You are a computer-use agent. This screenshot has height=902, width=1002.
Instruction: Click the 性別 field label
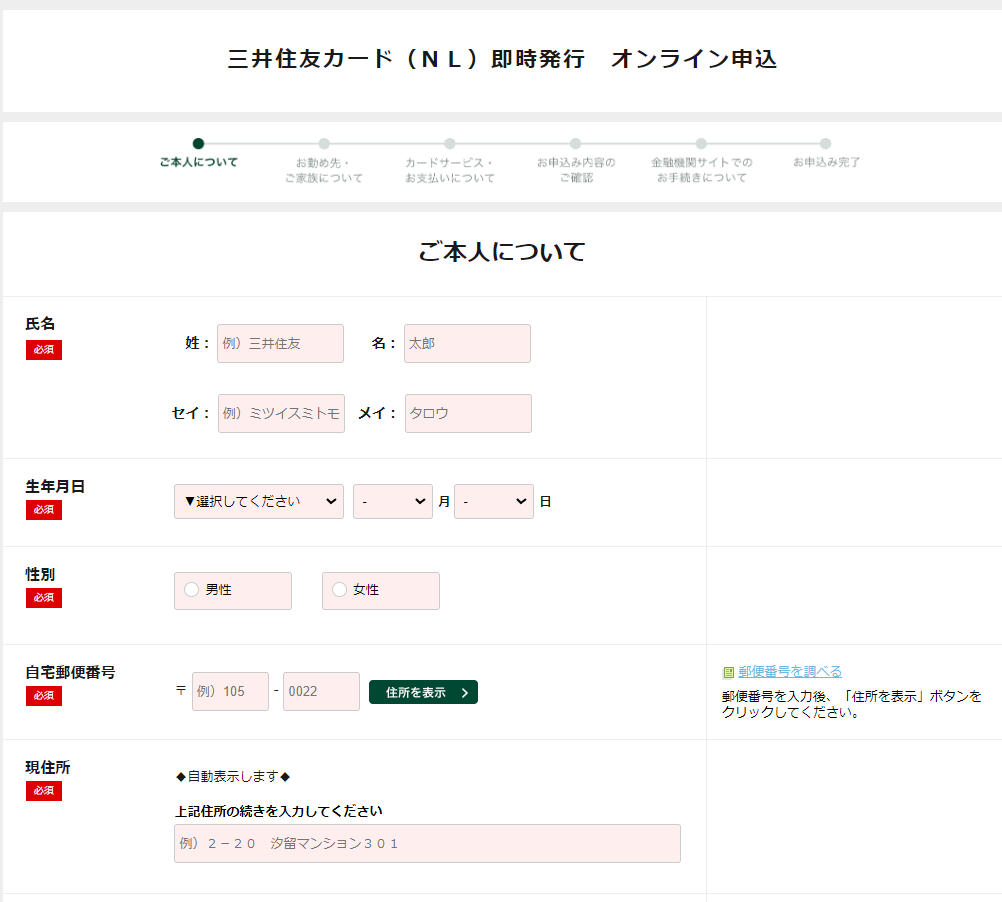[x=40, y=574]
